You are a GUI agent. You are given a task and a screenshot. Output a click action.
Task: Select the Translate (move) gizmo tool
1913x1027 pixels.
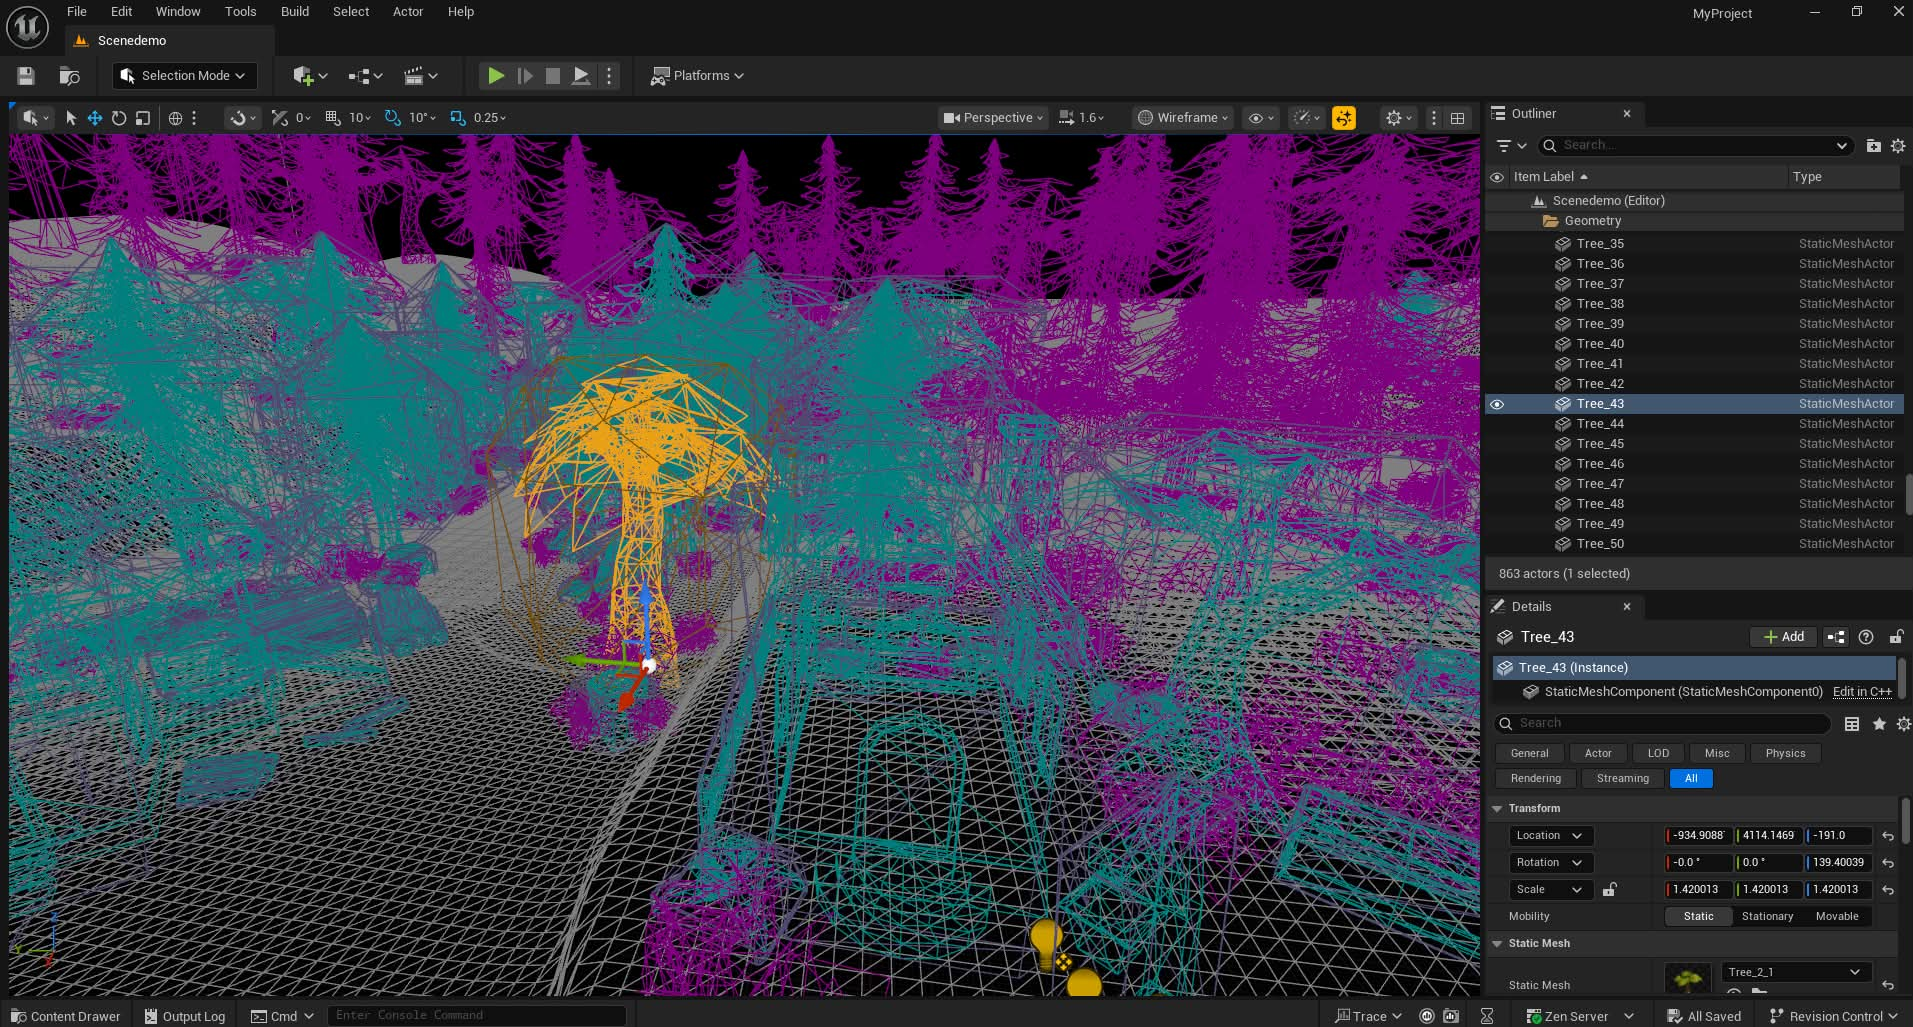(x=95, y=118)
